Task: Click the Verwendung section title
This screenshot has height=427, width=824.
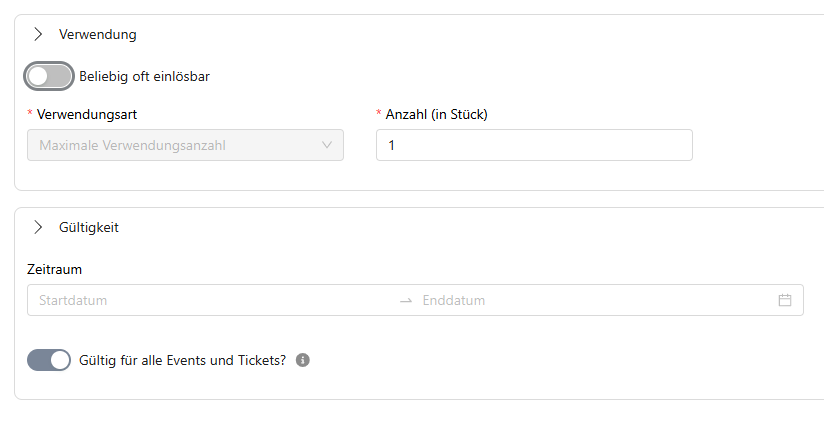Action: 98,34
